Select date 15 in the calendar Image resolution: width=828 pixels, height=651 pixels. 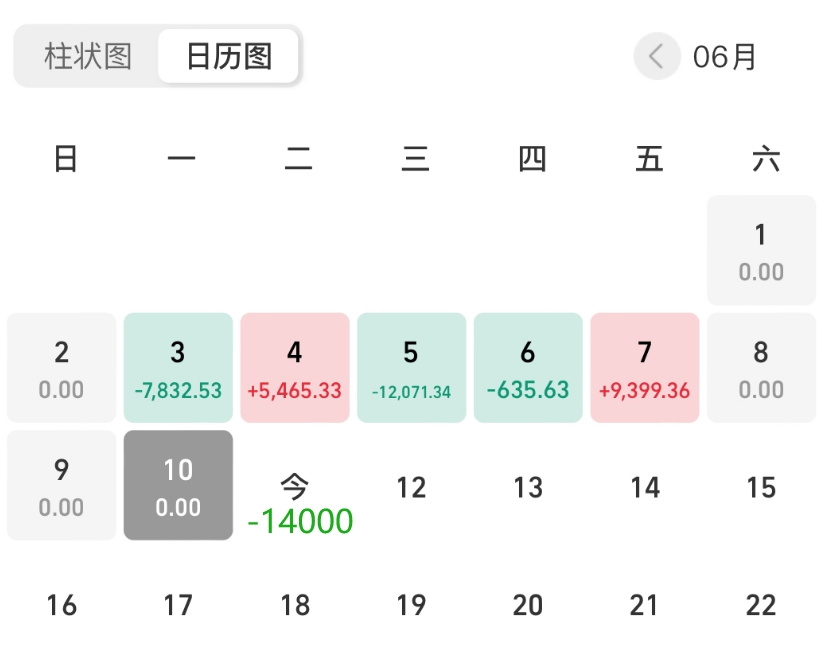point(761,487)
